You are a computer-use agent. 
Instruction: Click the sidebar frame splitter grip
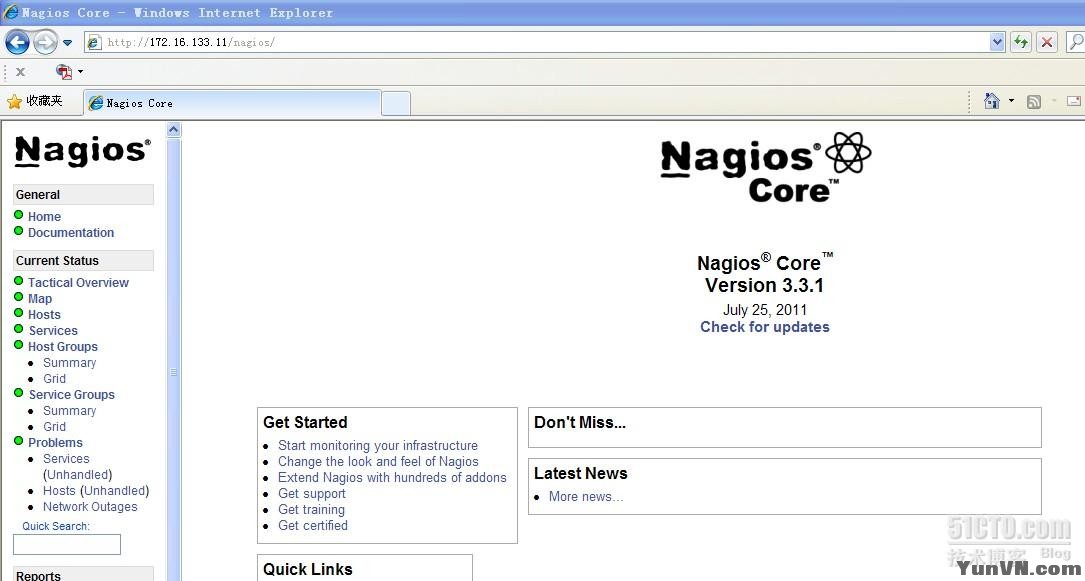click(174, 372)
